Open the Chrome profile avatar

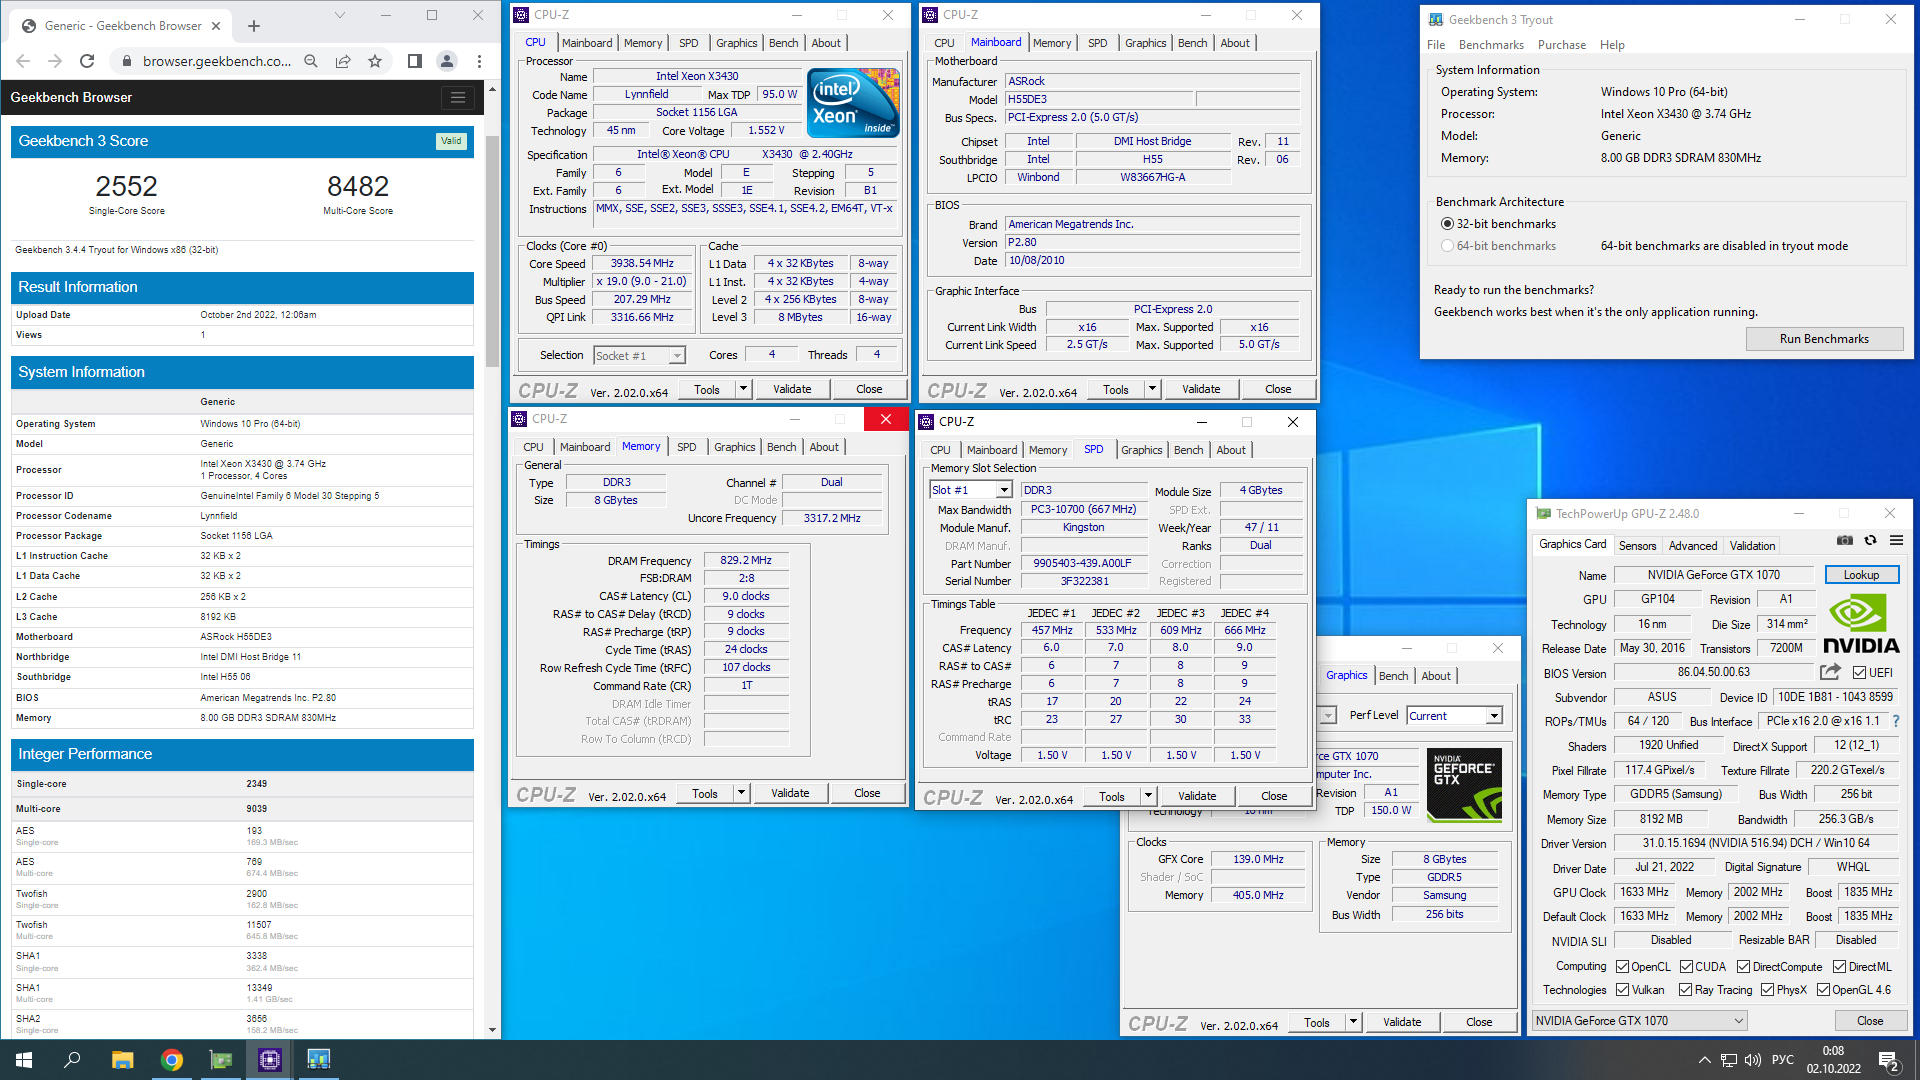(x=447, y=61)
